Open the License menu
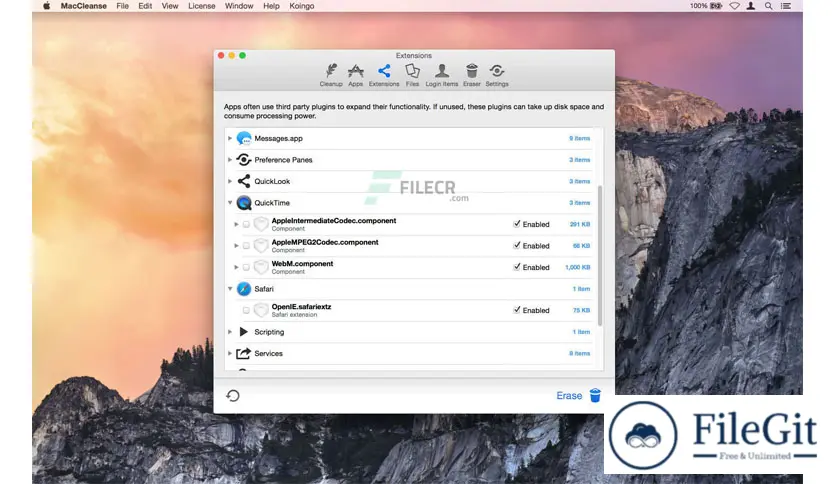The height and width of the screenshot is (484, 836). pos(202,6)
